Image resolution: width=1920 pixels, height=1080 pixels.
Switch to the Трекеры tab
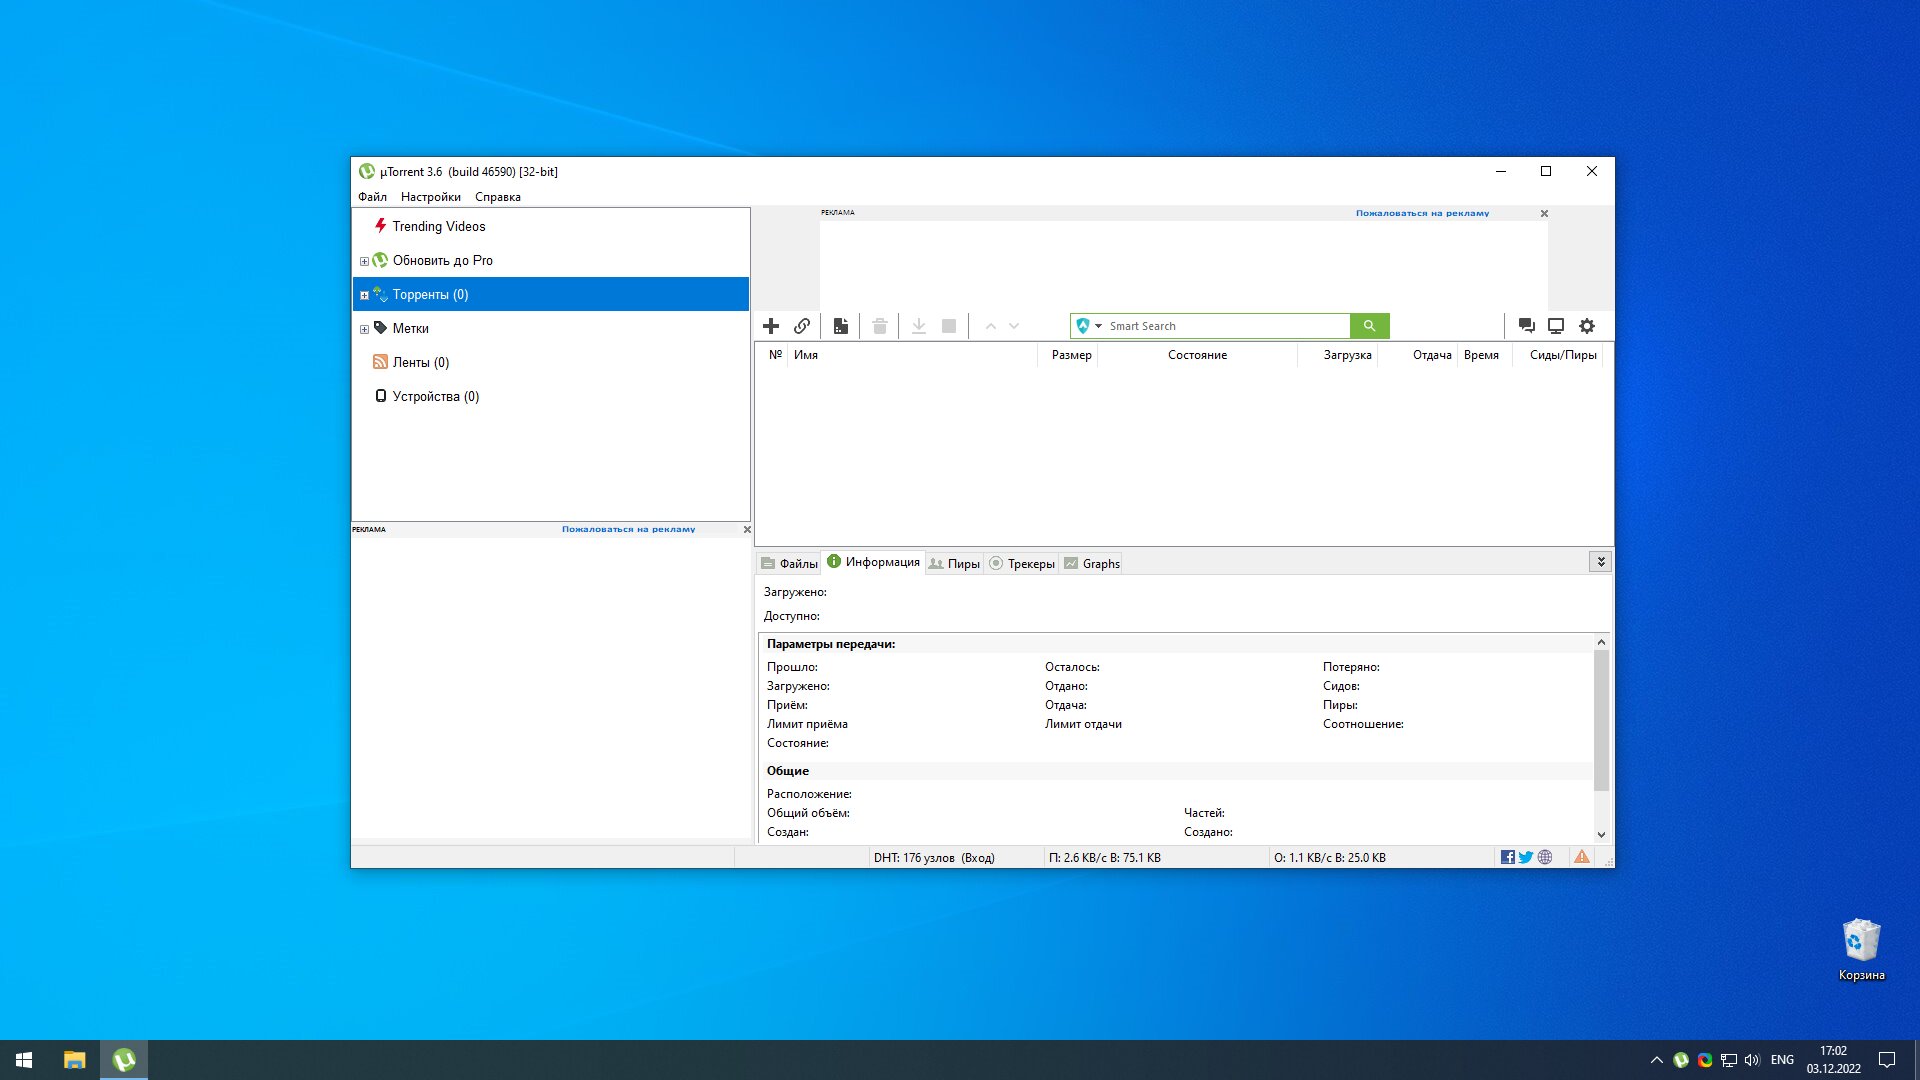(x=1022, y=564)
